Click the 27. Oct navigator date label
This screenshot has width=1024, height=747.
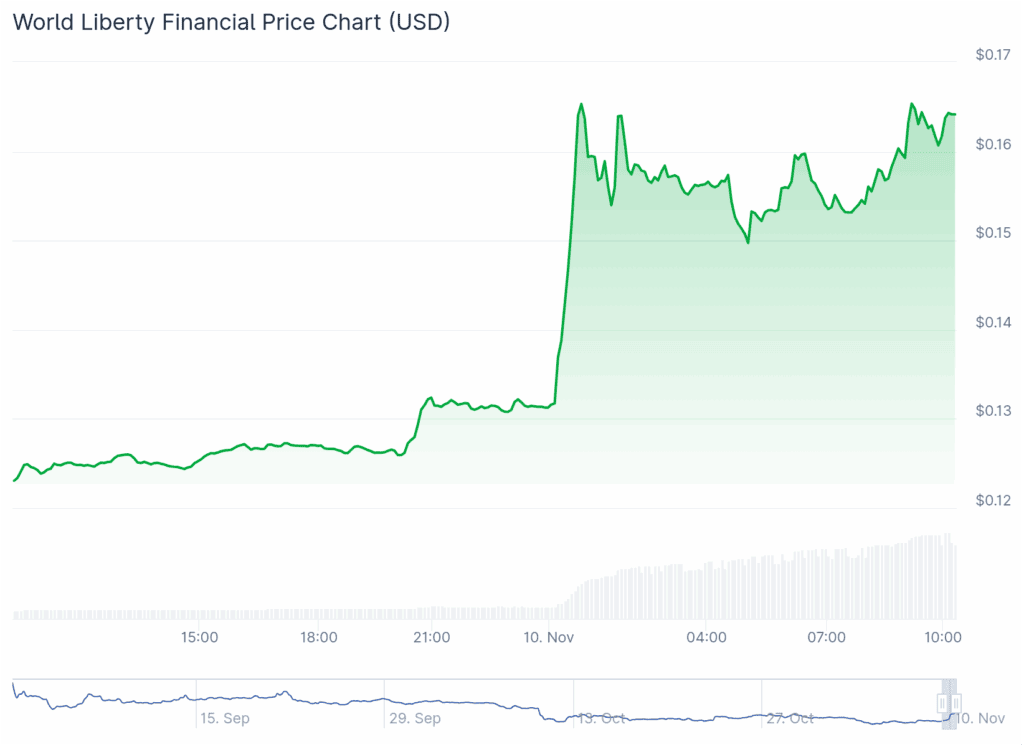coord(791,718)
